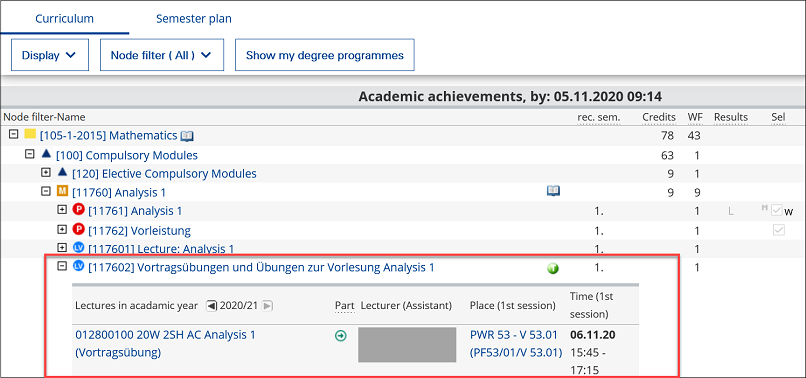806x378 pixels.
Task: Toggle selection checkbox for [11761] Analysis 1
Action: 777,210
